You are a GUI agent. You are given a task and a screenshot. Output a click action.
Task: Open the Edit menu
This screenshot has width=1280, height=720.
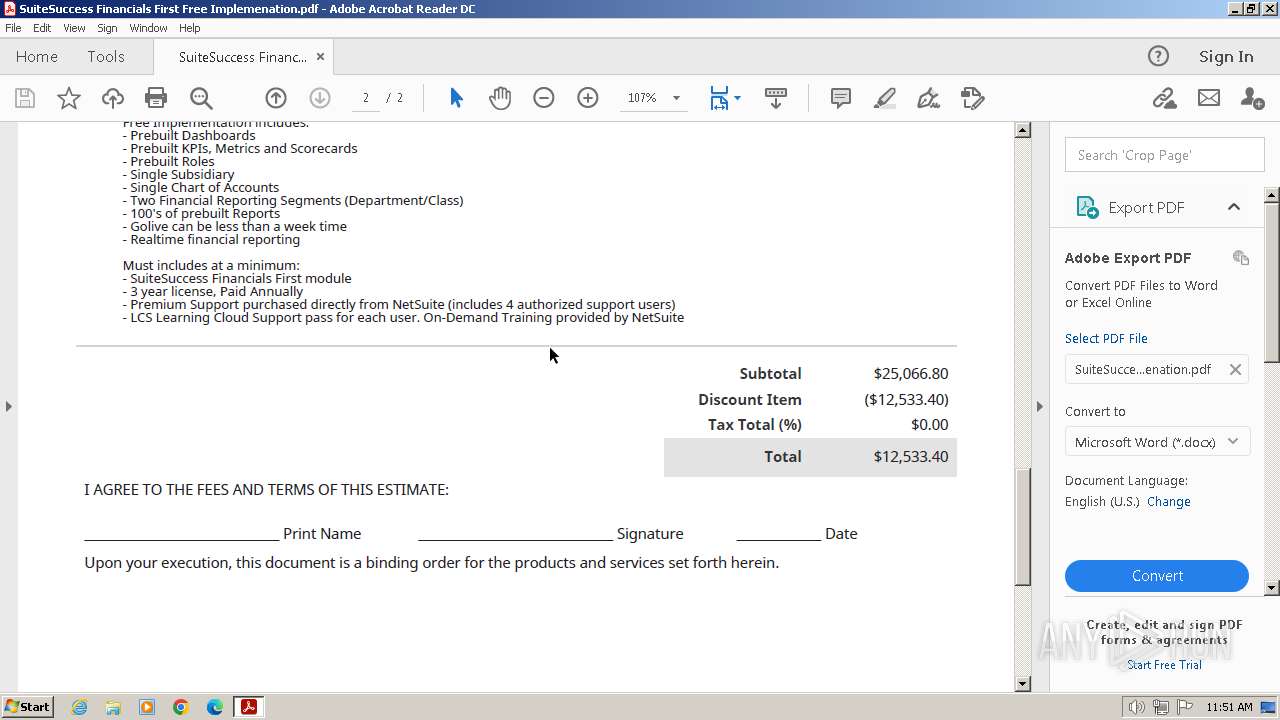pos(42,28)
